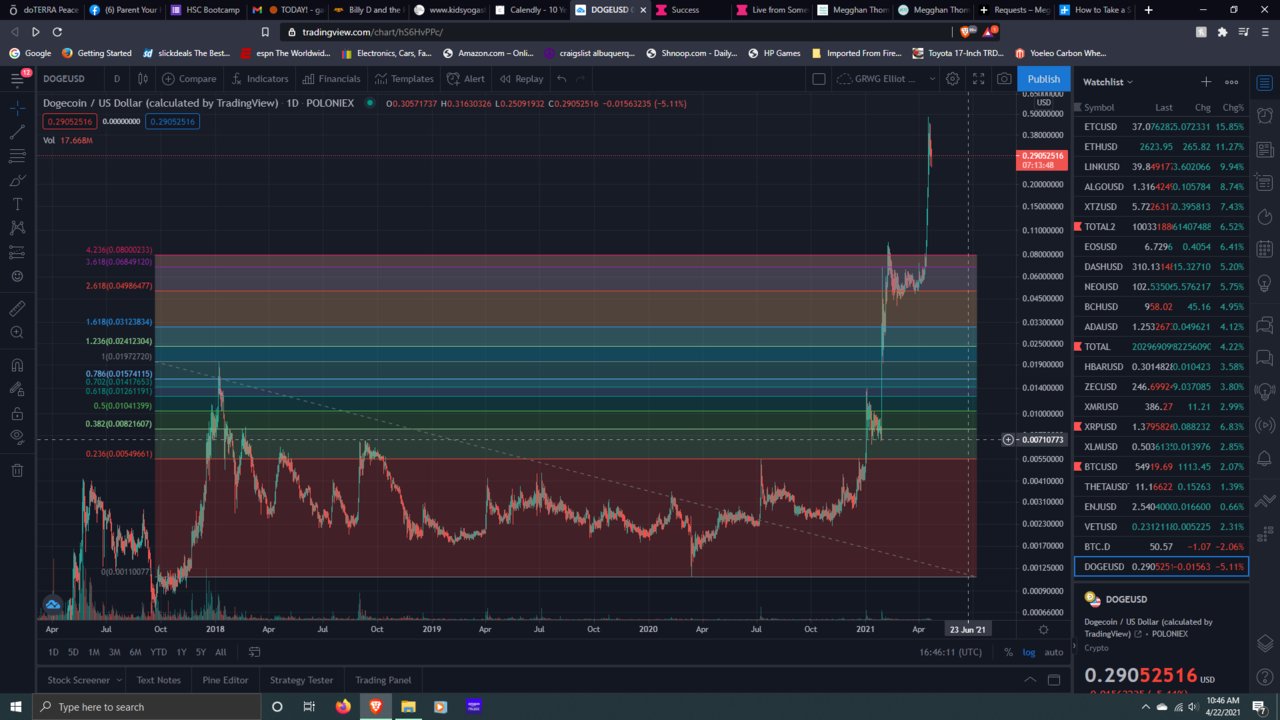The width and height of the screenshot is (1280, 720).
Task: Open the main hamburger menu
Action: [16, 79]
